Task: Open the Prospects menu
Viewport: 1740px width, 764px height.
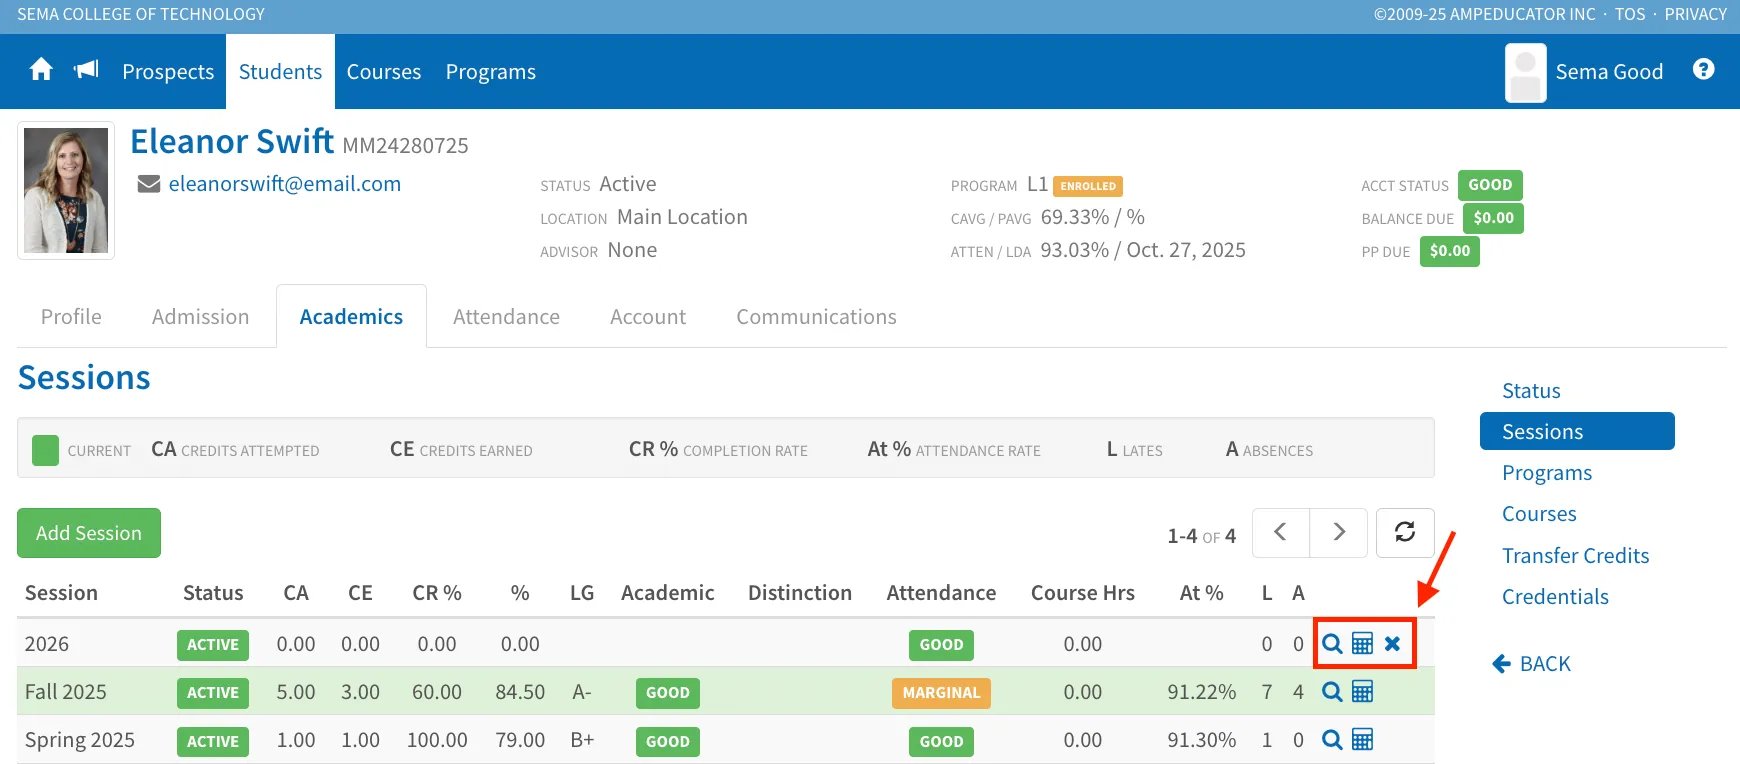Action: (168, 72)
